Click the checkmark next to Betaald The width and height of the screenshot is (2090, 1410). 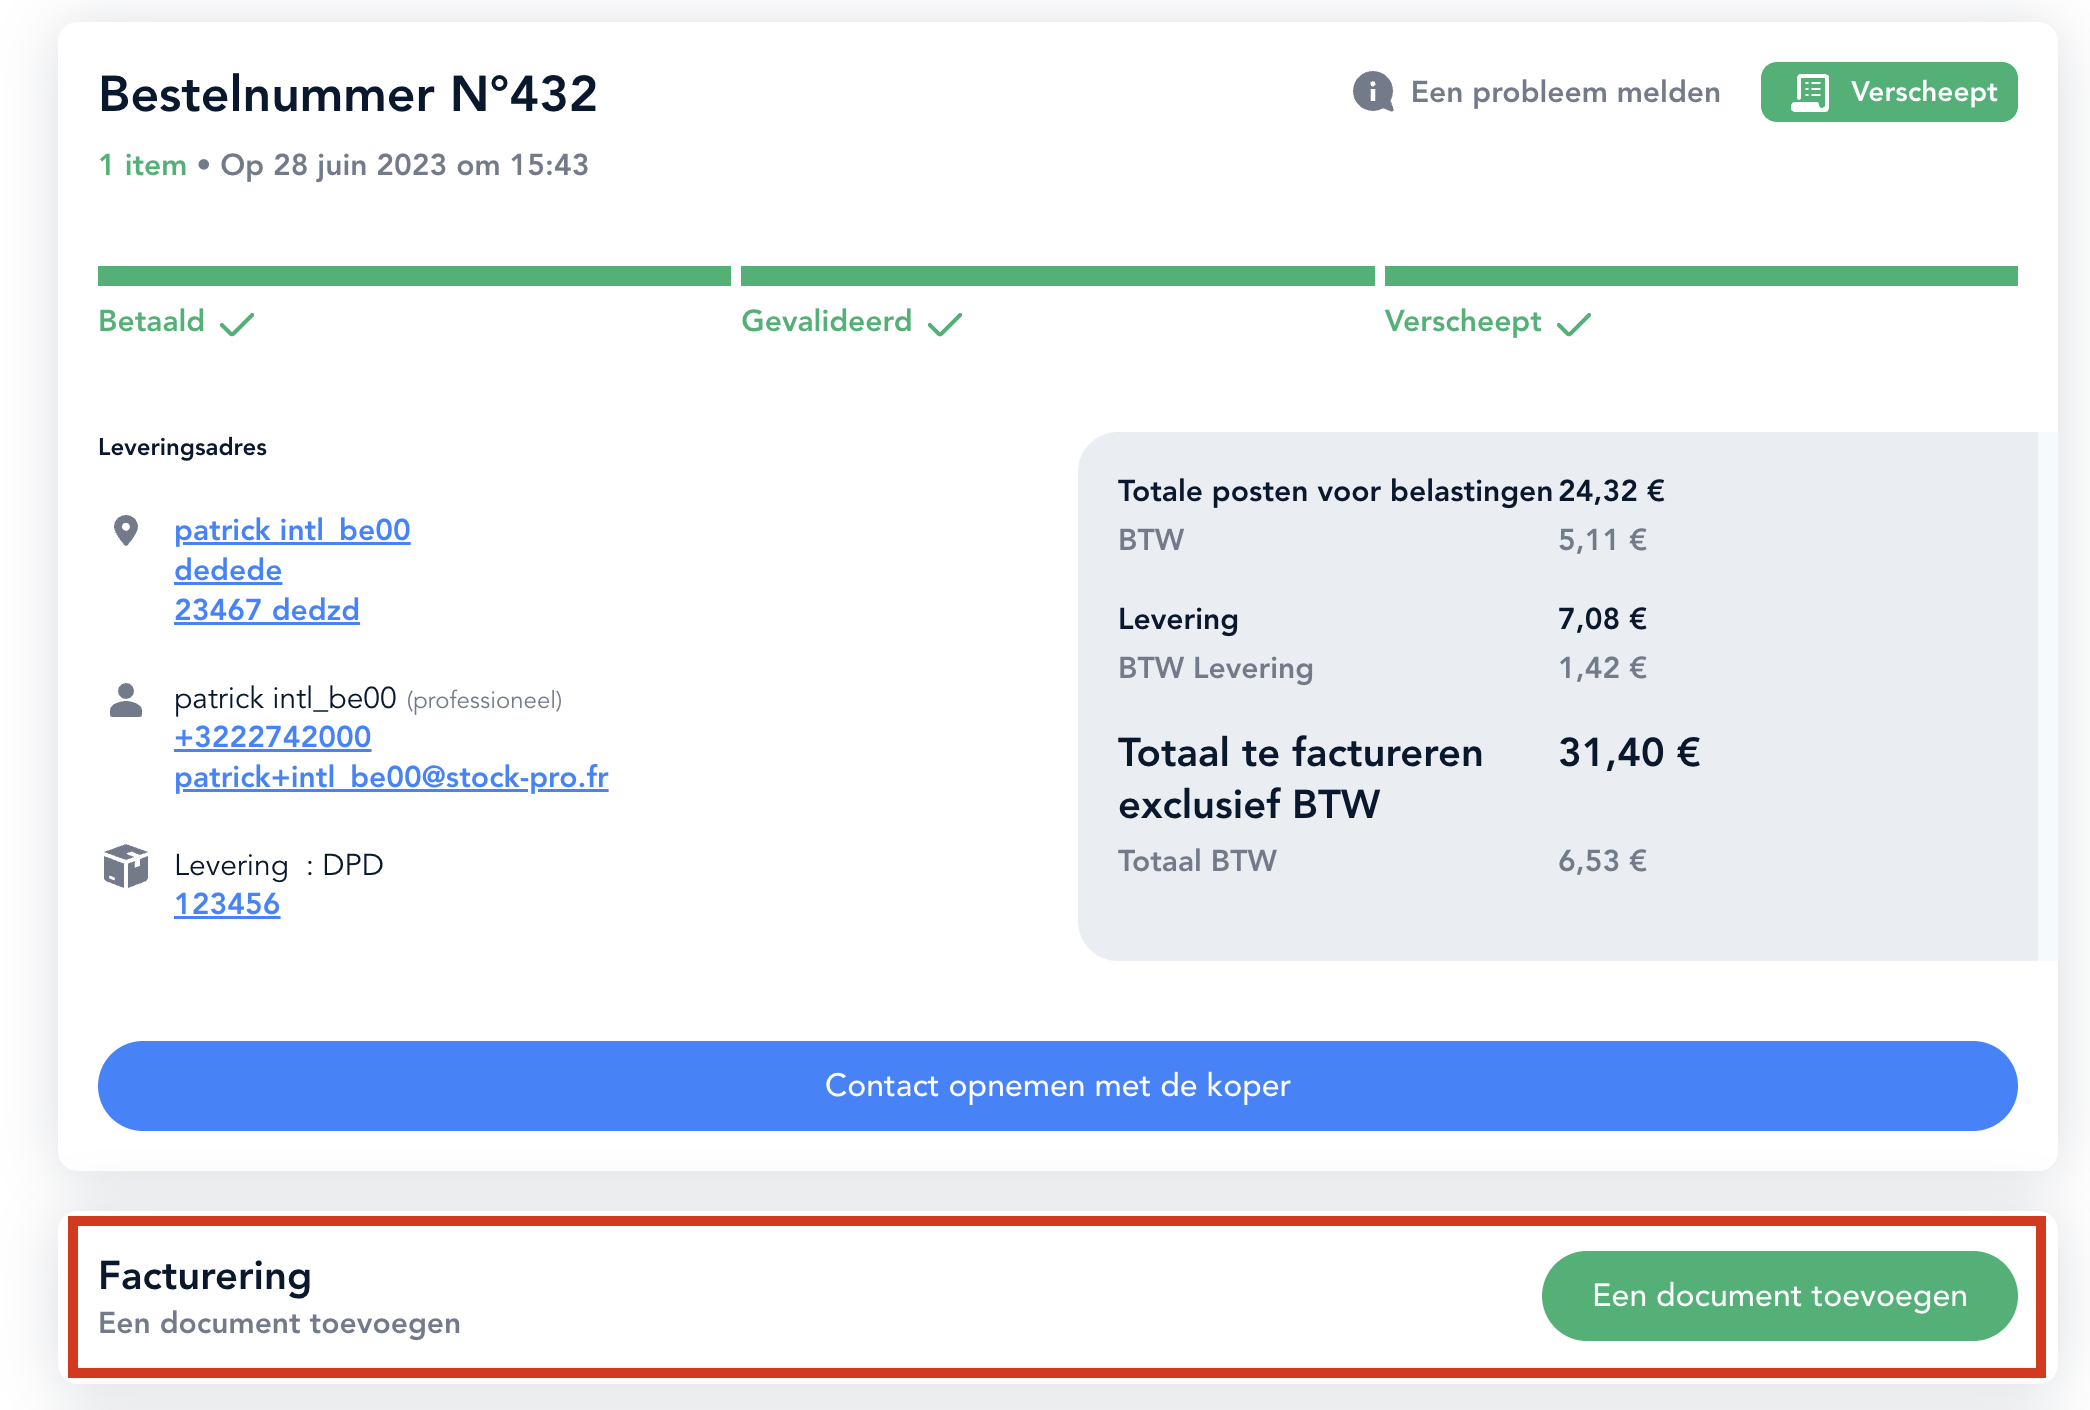(237, 323)
